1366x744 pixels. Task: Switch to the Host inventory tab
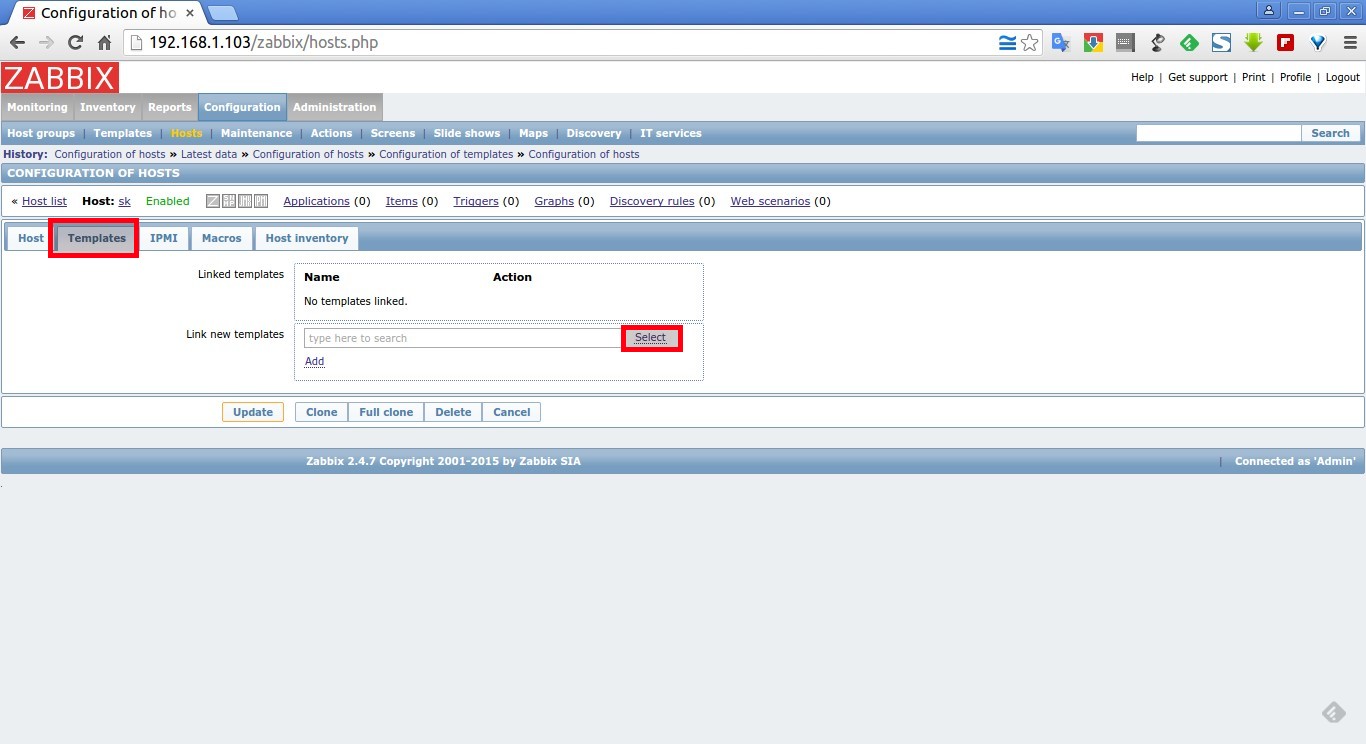(307, 238)
